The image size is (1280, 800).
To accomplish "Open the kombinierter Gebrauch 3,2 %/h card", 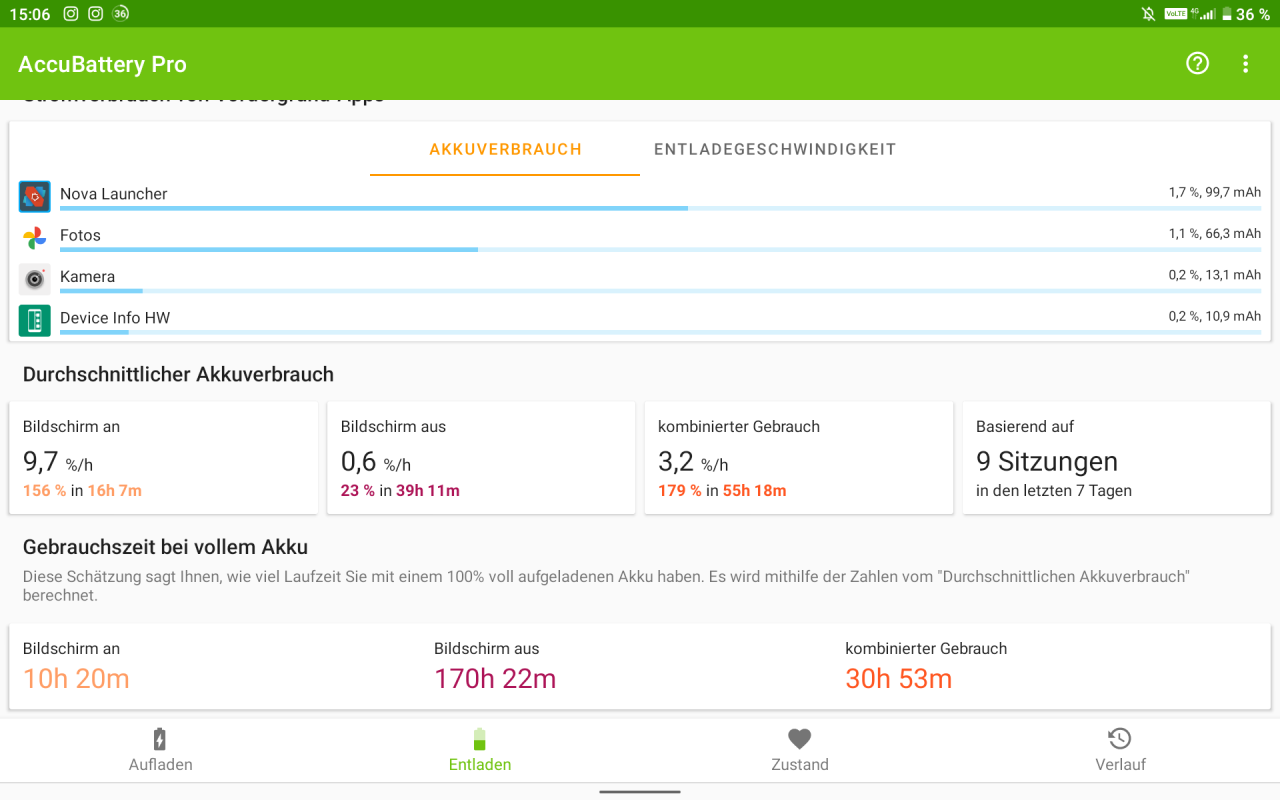I will tap(799, 458).
